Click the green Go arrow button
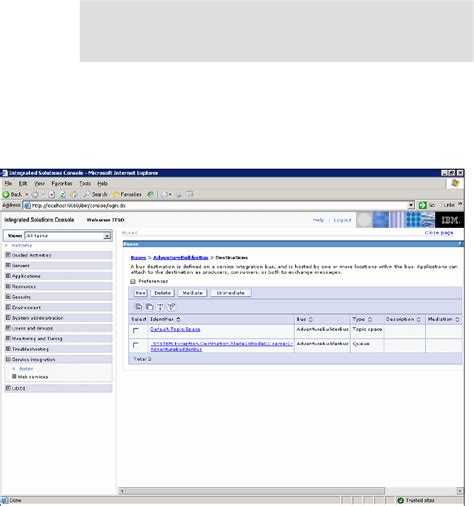Screen dimensions: 474x506 [423, 205]
